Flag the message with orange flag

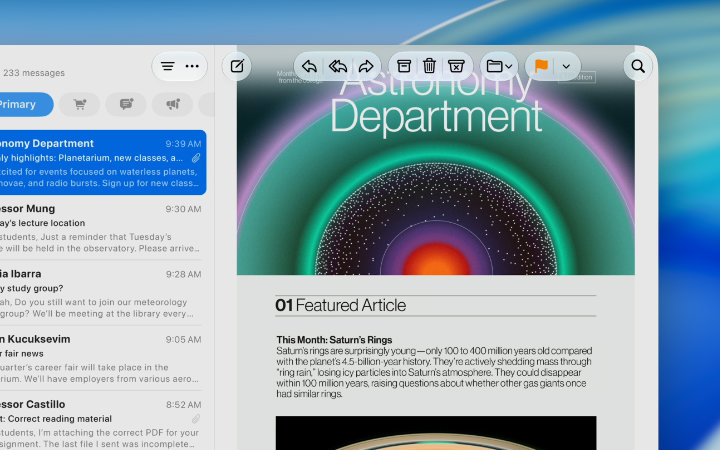point(541,66)
